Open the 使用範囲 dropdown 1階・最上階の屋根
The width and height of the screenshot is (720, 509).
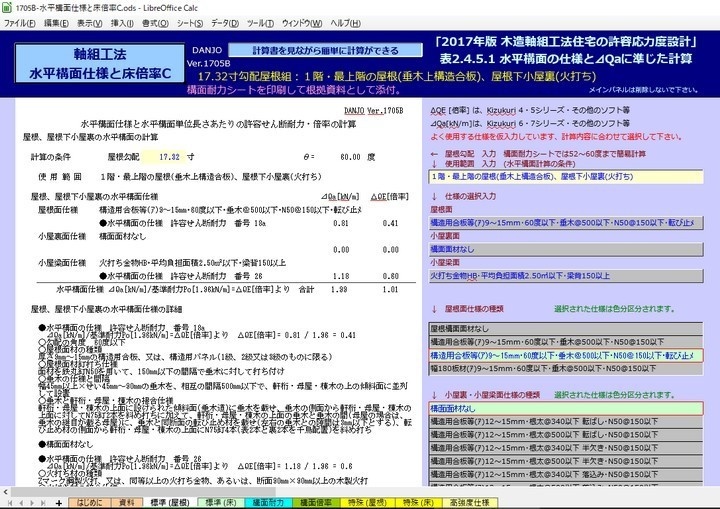(x=566, y=176)
